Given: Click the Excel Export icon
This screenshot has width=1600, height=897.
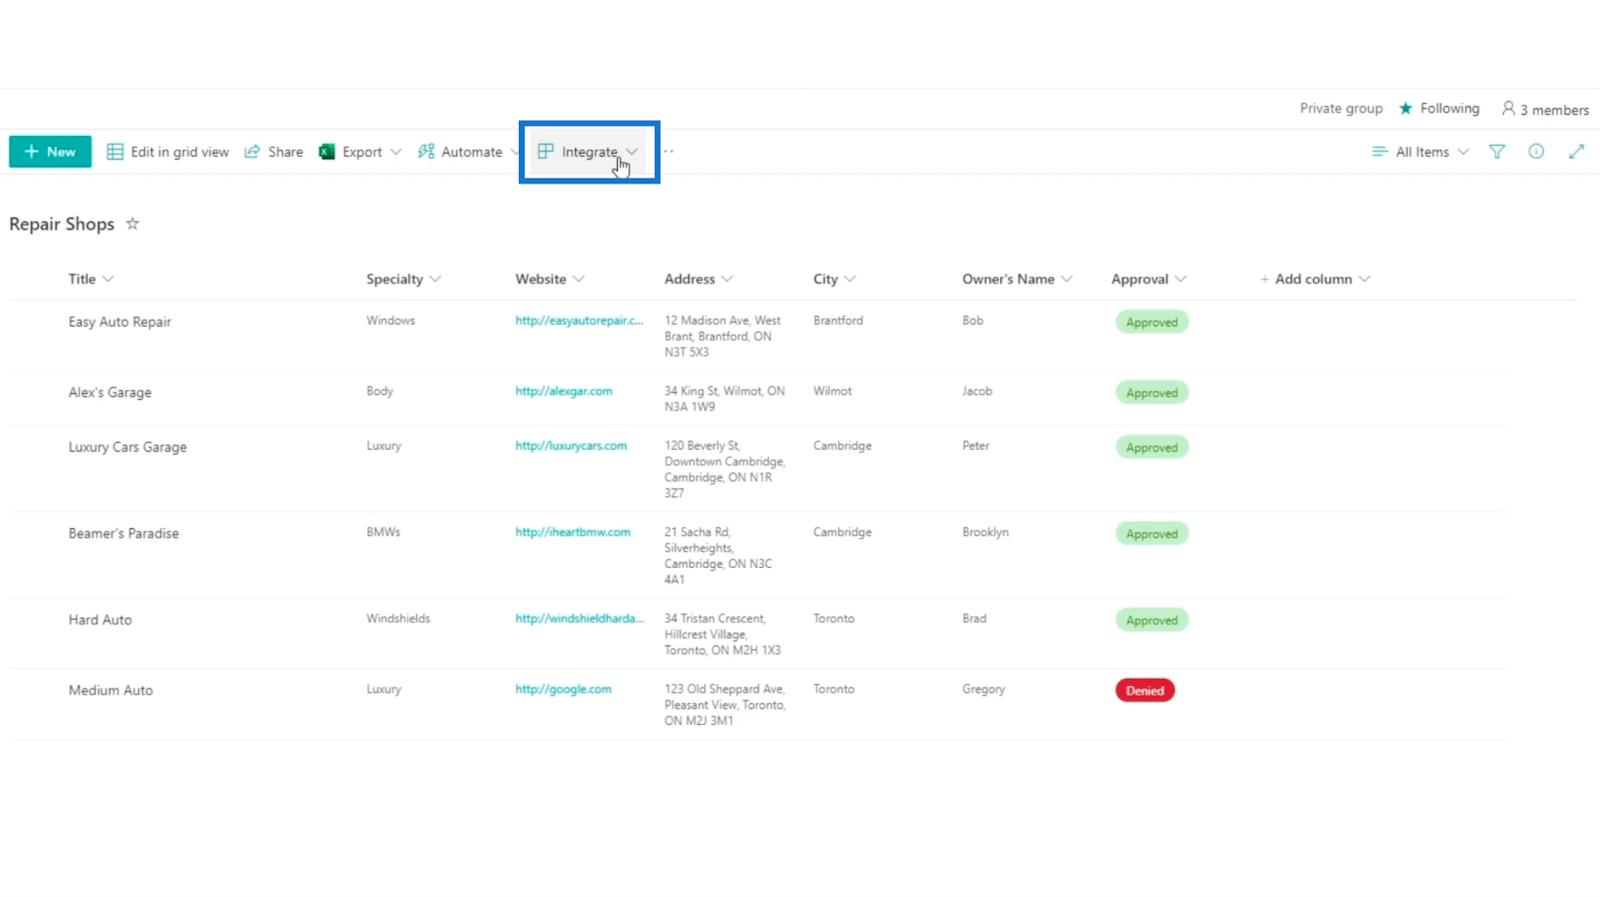Looking at the screenshot, I should 327,152.
